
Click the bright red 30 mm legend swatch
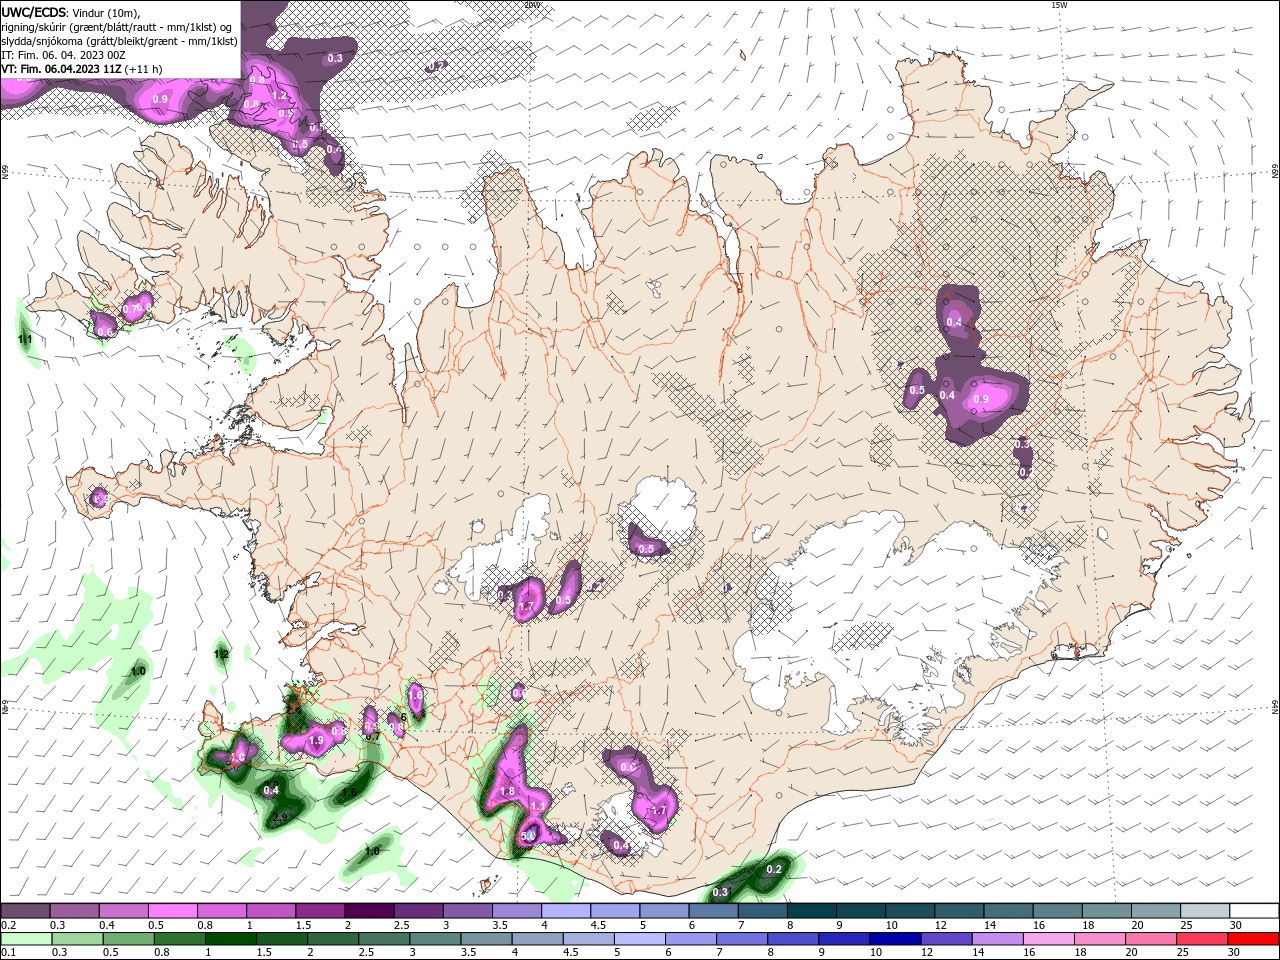[x=1254, y=939]
